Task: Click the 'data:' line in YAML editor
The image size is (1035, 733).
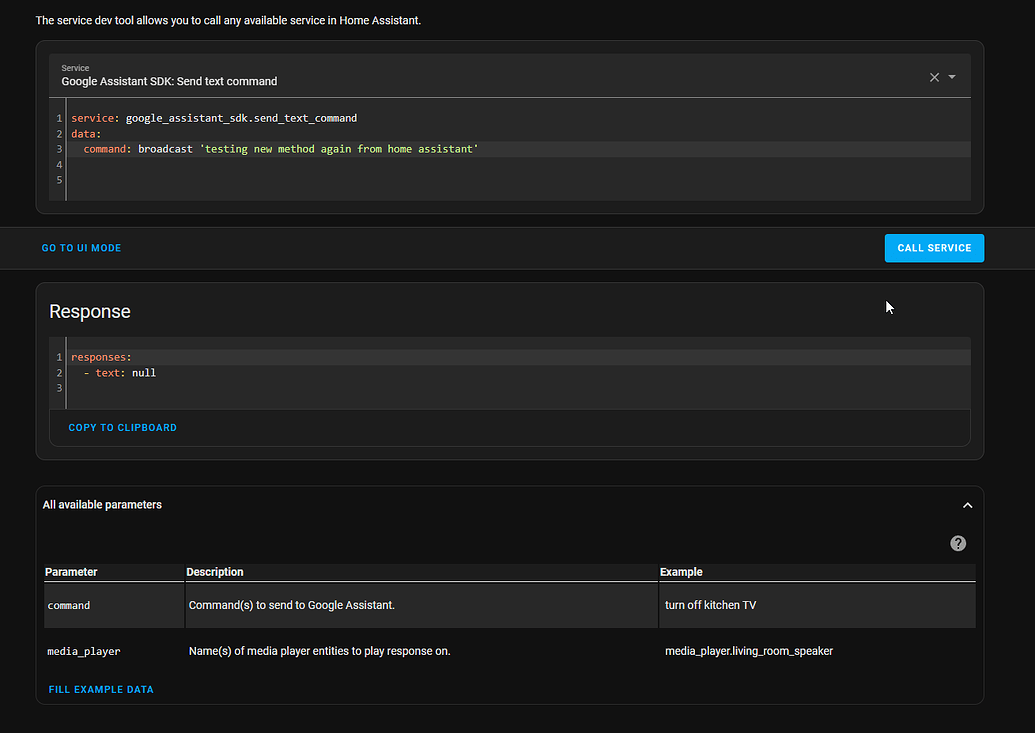Action: pos(86,133)
